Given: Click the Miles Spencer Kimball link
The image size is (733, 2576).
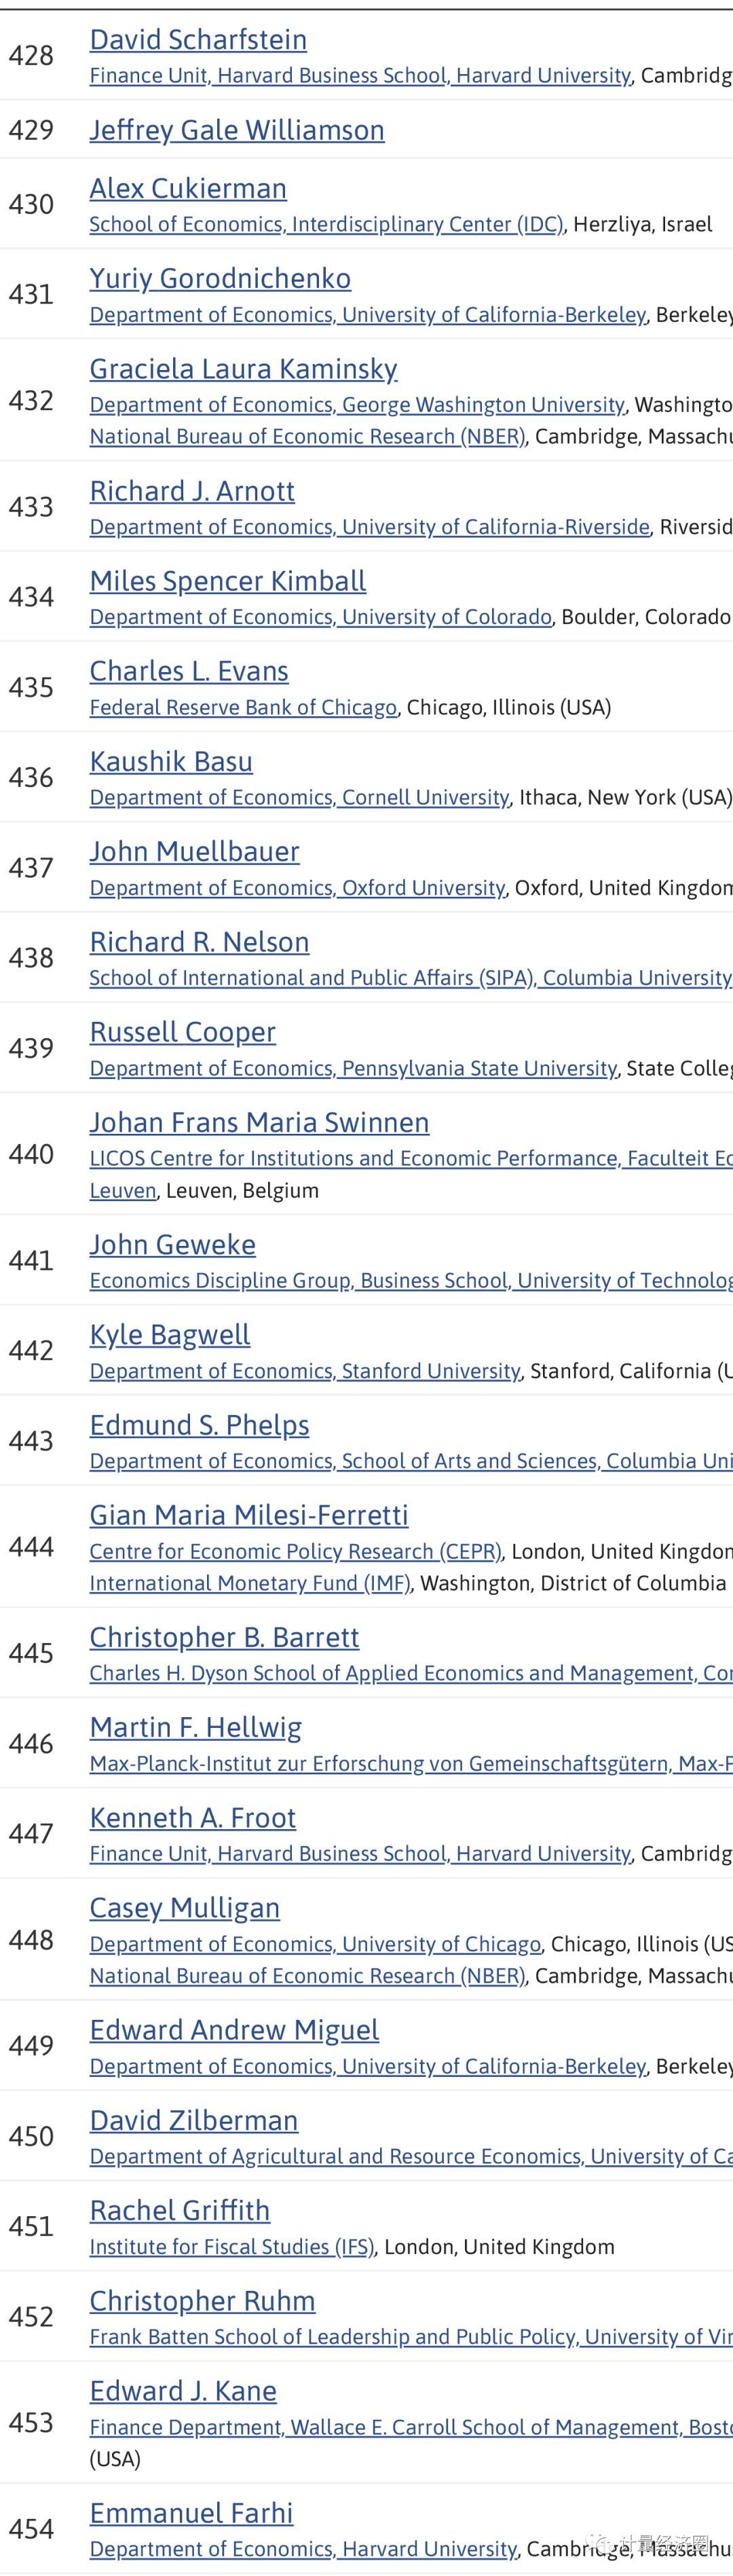Looking at the screenshot, I should coord(228,581).
